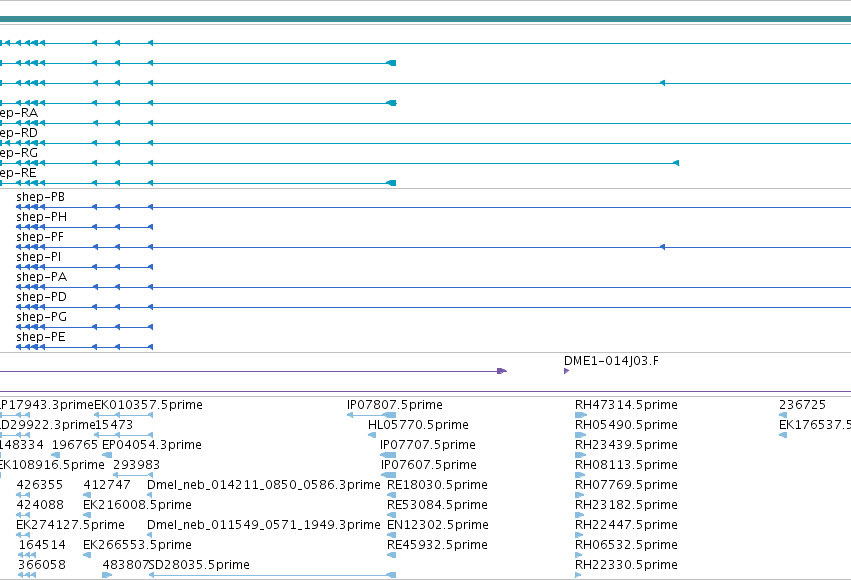
Task: Select the shep-PD label
Action: [41, 297]
